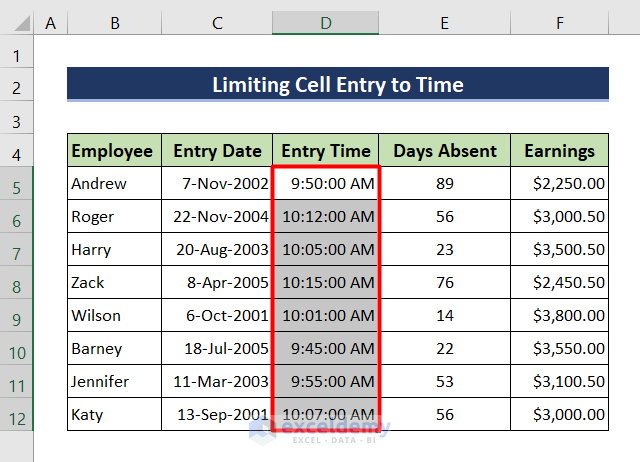
Task: Click the Entry Date header cell
Action: [x=217, y=151]
